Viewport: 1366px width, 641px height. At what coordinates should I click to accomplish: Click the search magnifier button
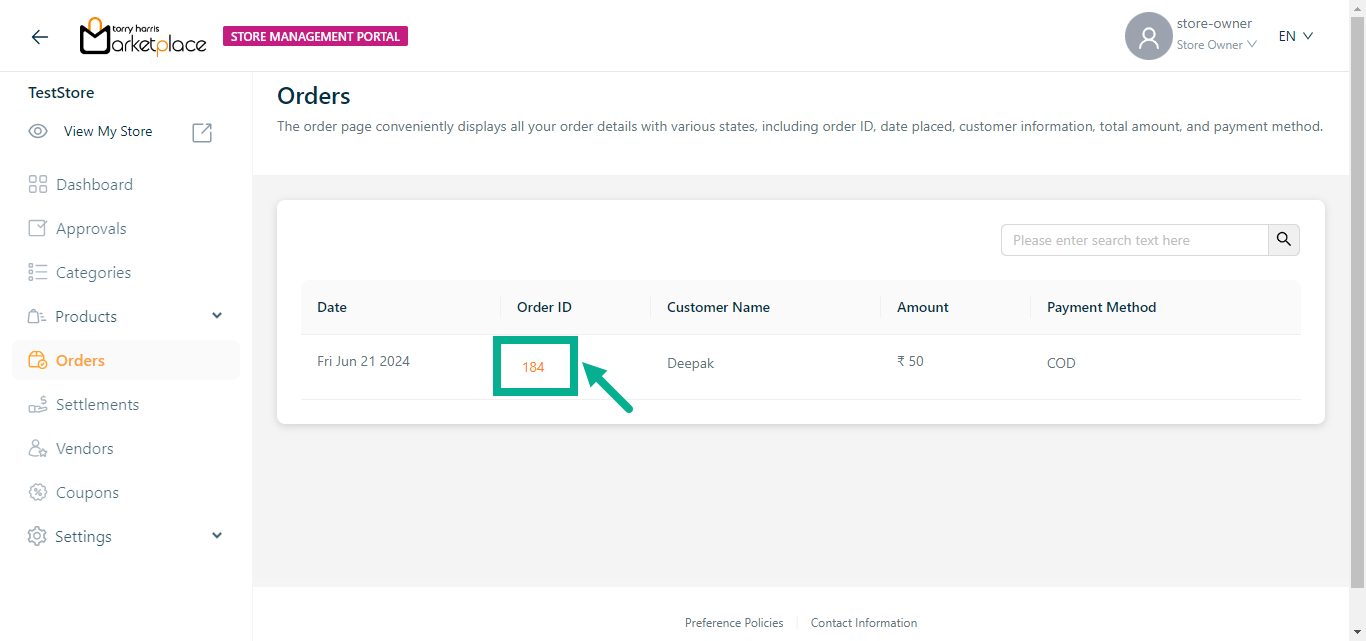(1284, 240)
